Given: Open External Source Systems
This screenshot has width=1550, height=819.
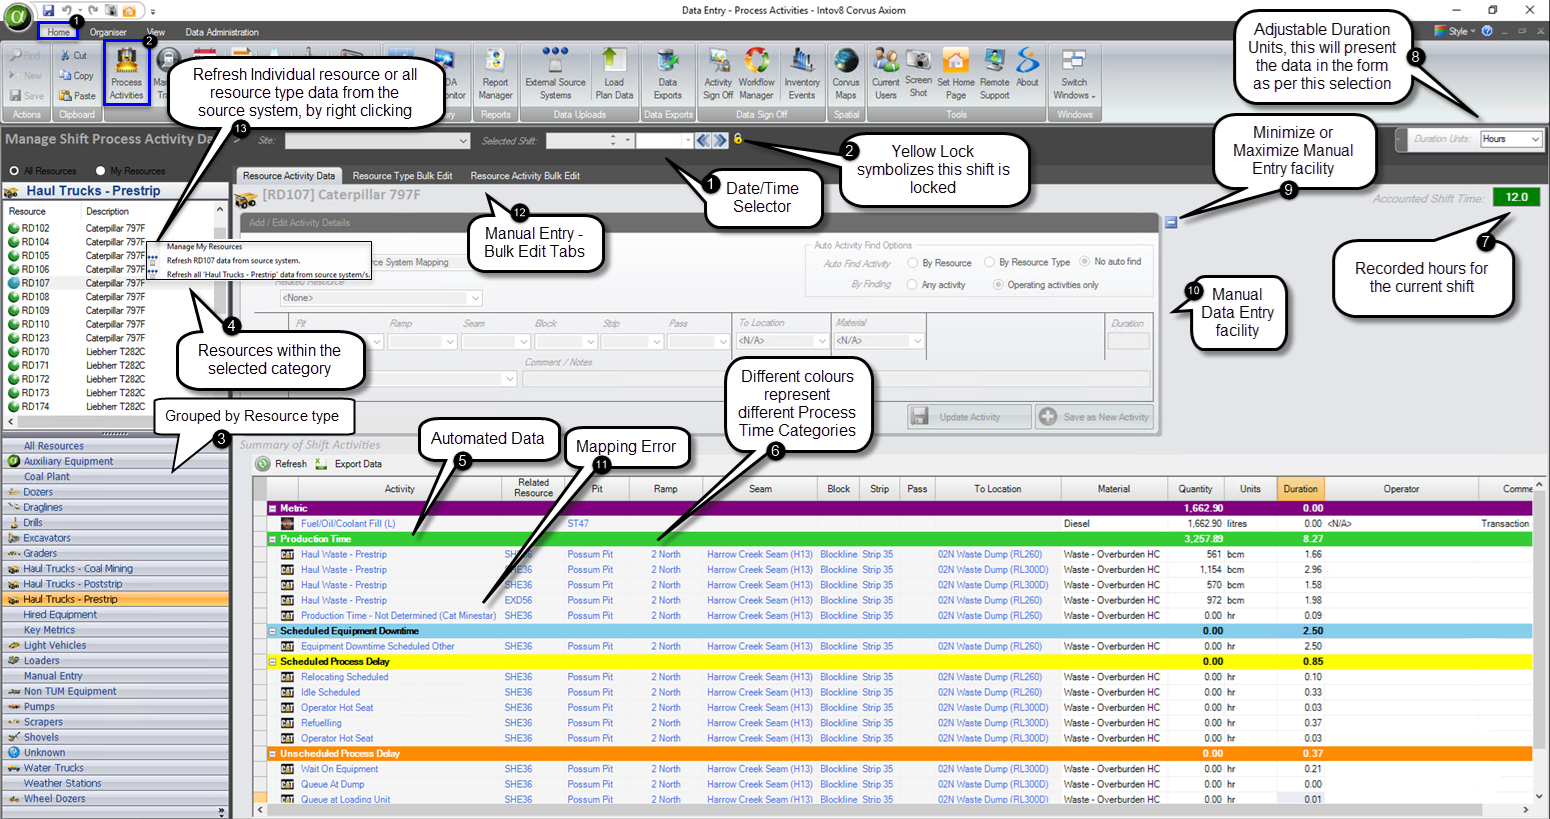Looking at the screenshot, I should click(x=555, y=73).
